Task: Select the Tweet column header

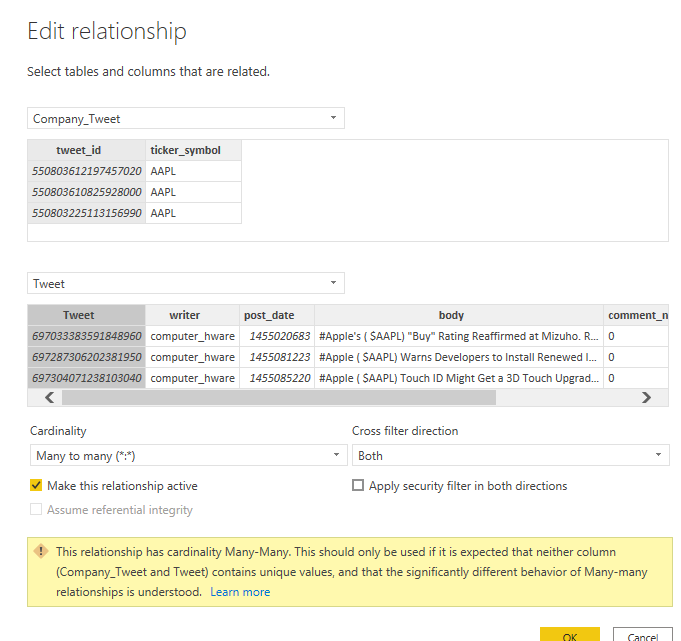Action: pos(86,315)
